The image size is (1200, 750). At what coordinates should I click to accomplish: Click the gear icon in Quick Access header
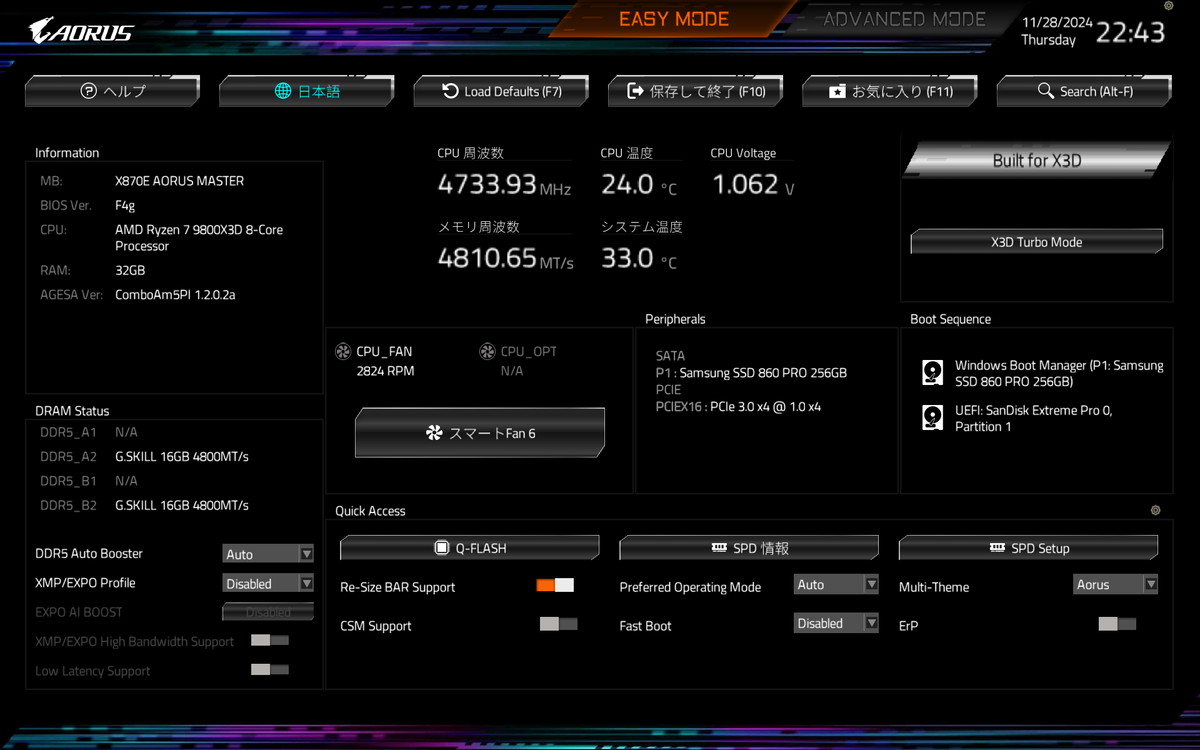pos(1155,510)
